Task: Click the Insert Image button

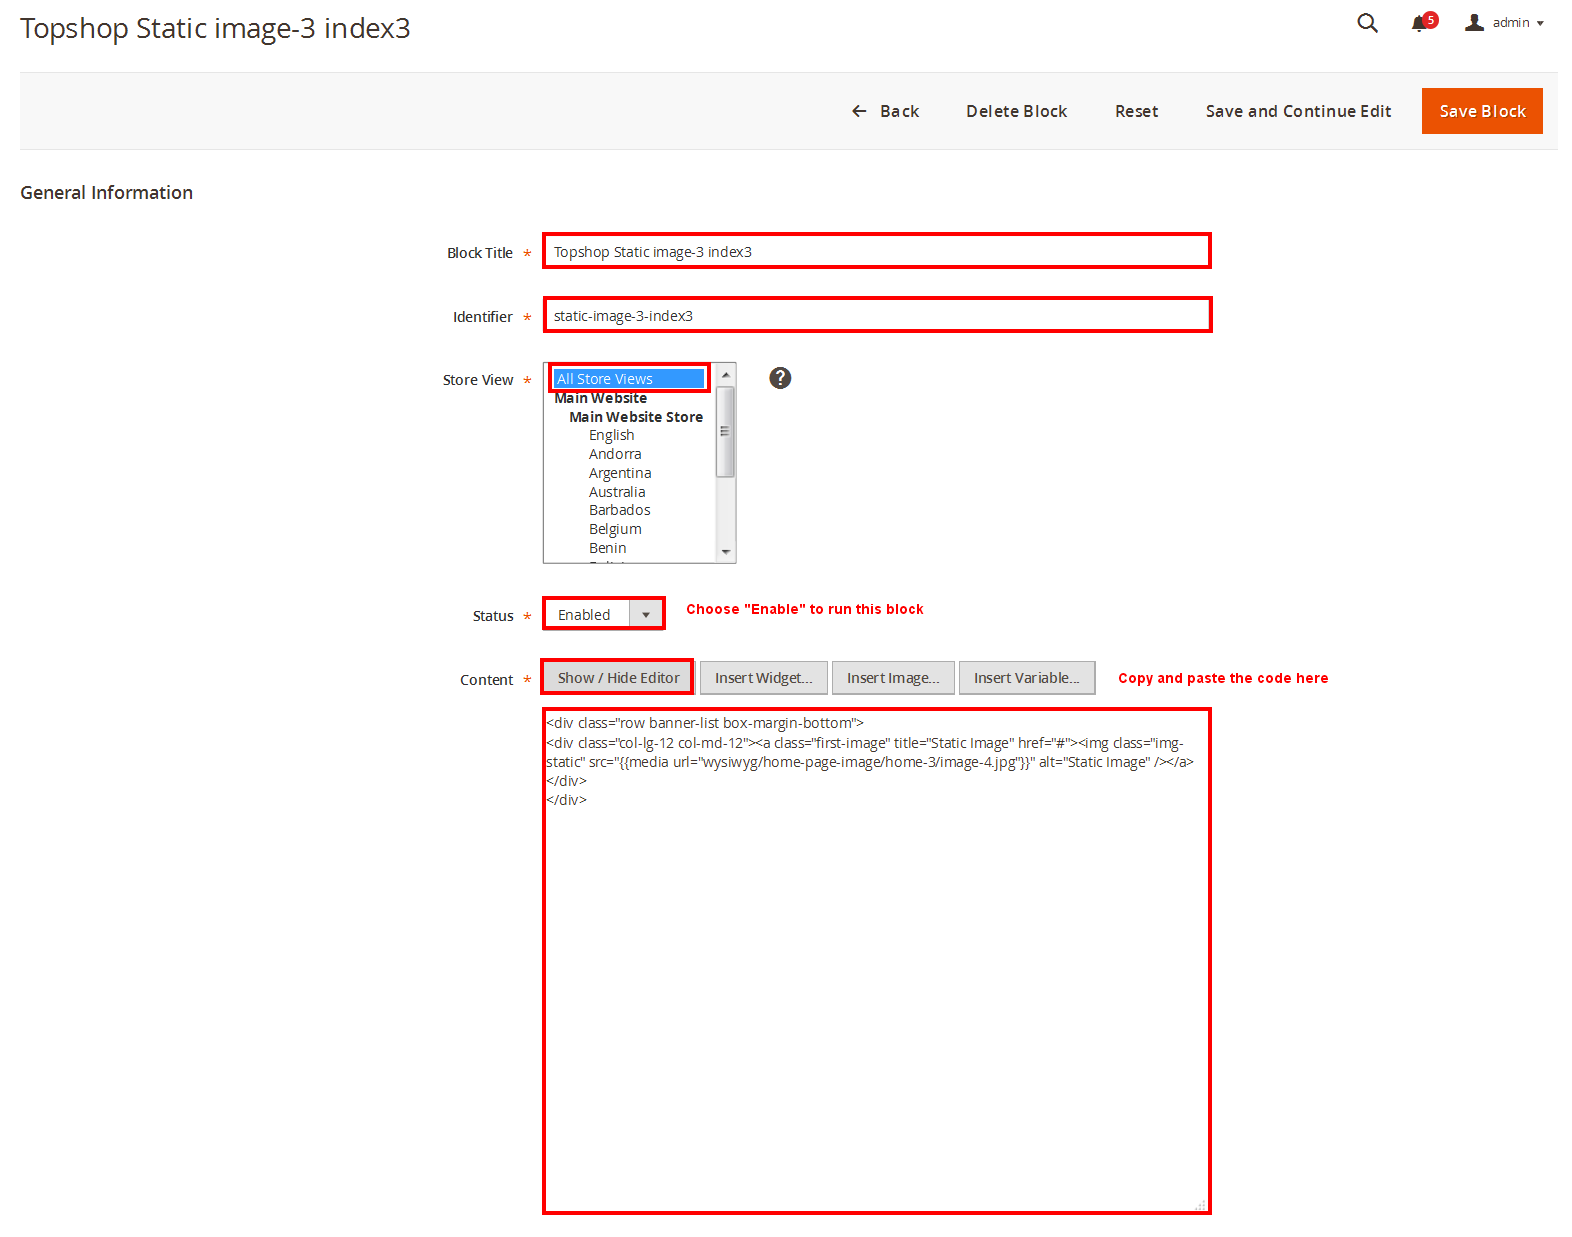Action: pos(893,678)
